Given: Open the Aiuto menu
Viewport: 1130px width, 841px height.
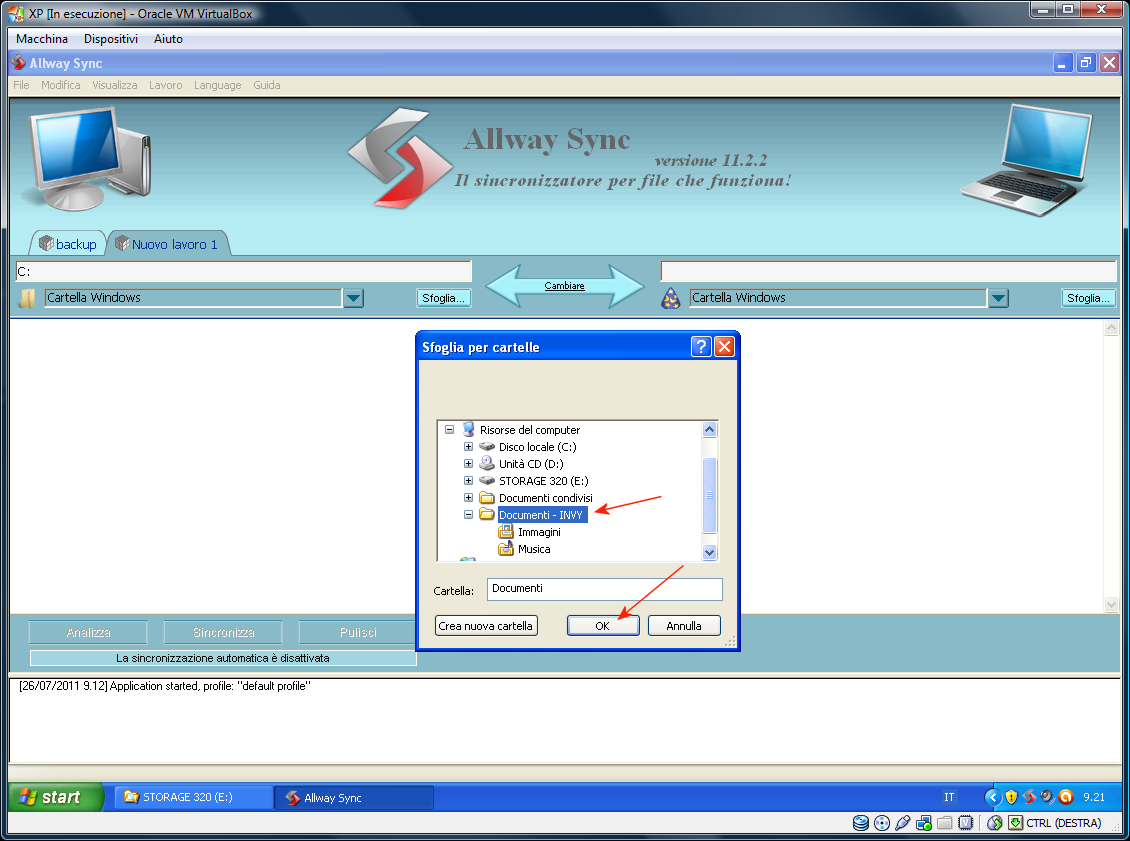Looking at the screenshot, I should 169,39.
